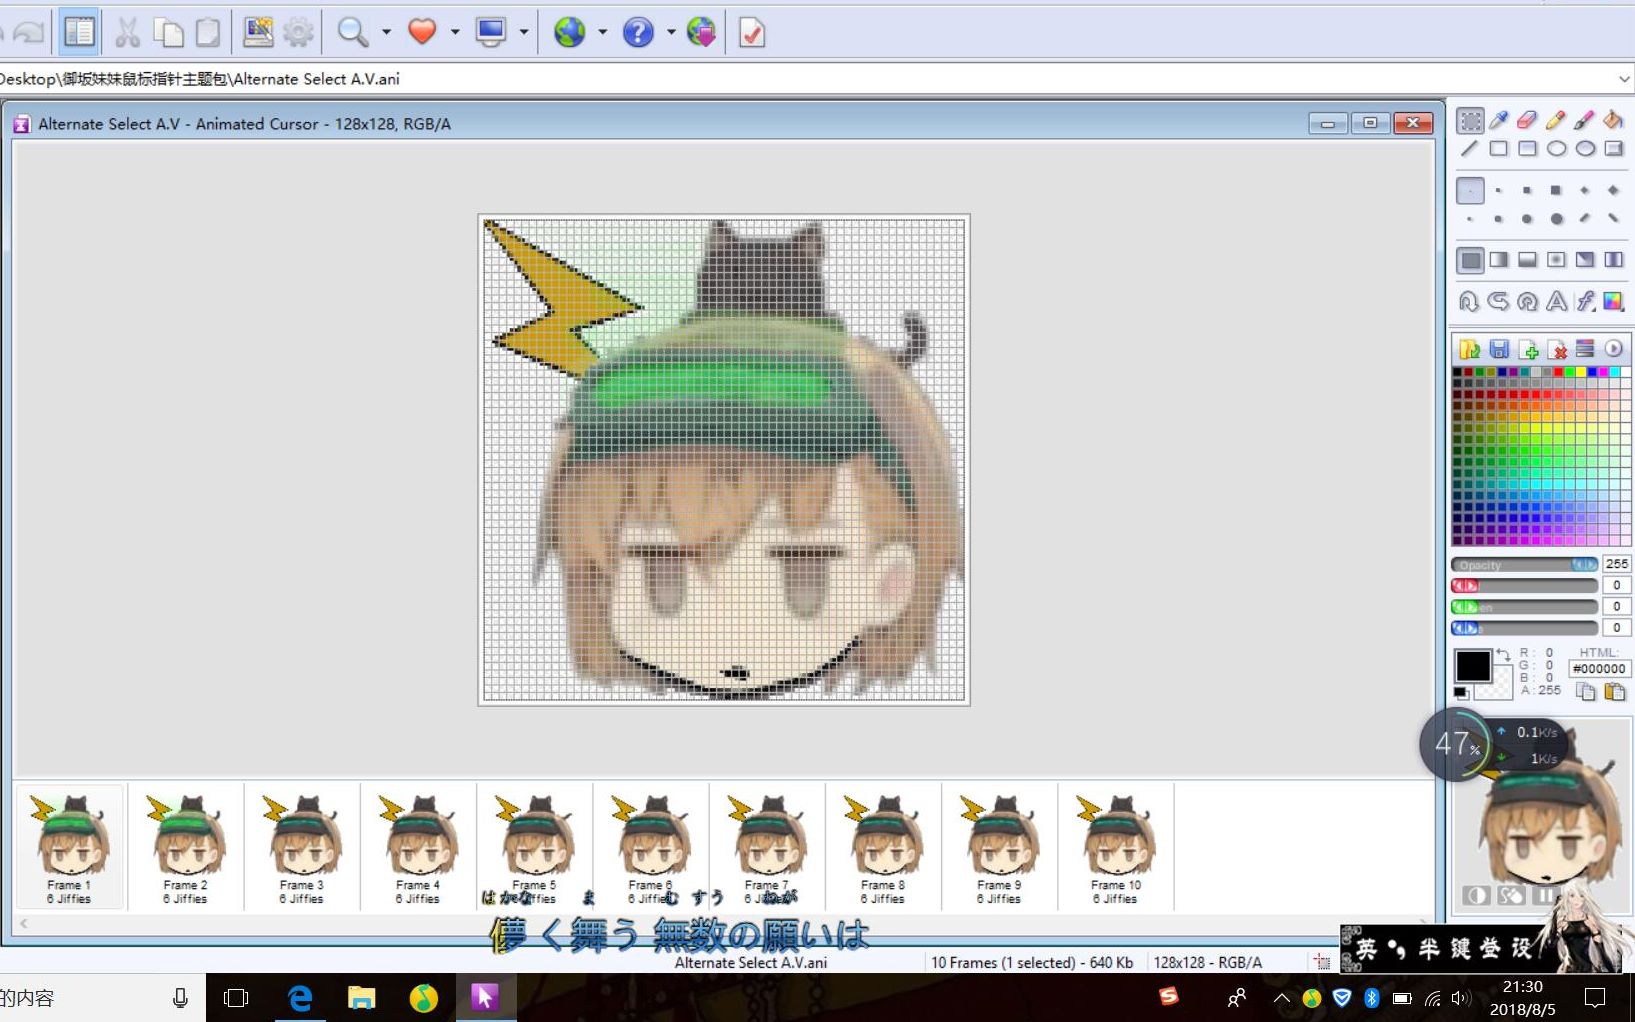
Task: Select the rectangular selection tool
Action: click(x=1470, y=121)
